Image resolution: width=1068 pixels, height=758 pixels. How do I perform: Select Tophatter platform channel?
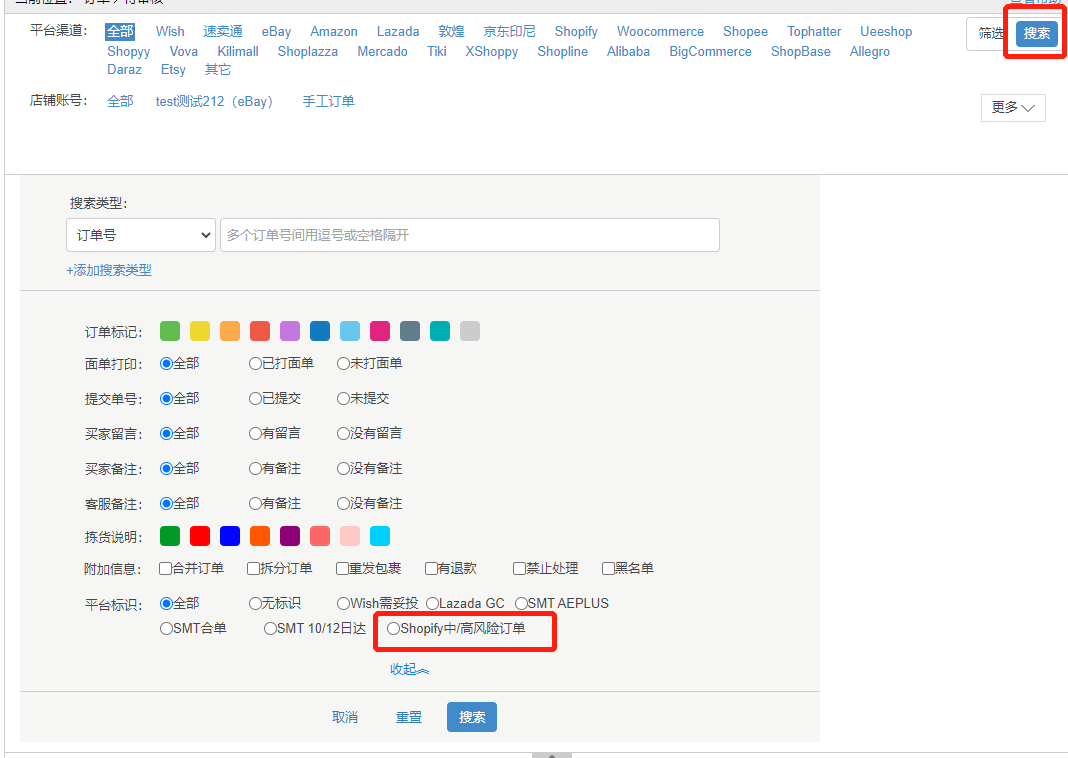tap(814, 31)
